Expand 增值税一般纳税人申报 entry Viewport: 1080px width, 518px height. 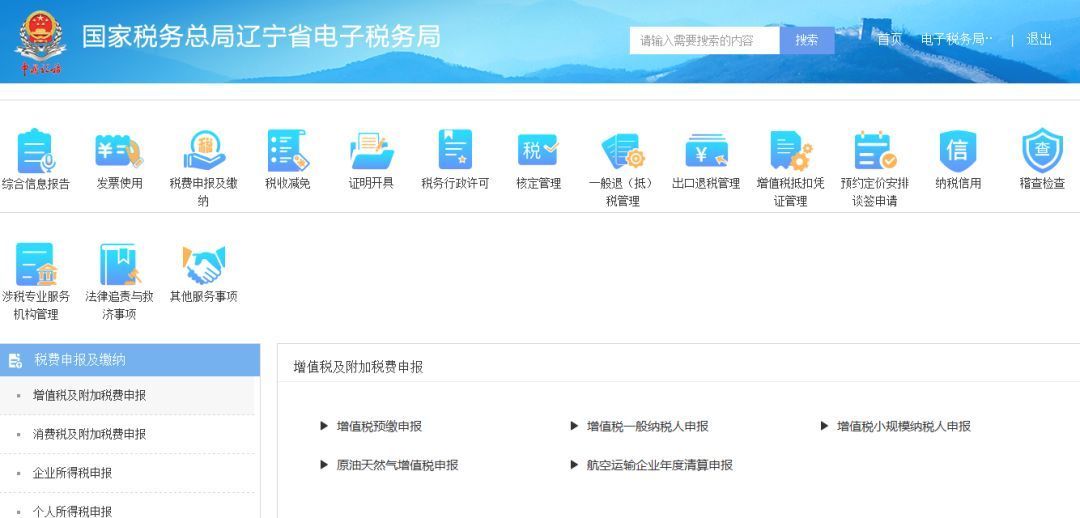(646, 426)
